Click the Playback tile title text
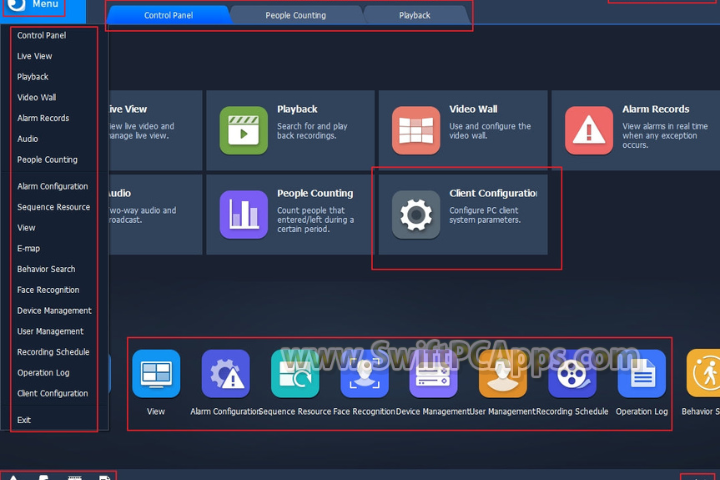 click(297, 109)
